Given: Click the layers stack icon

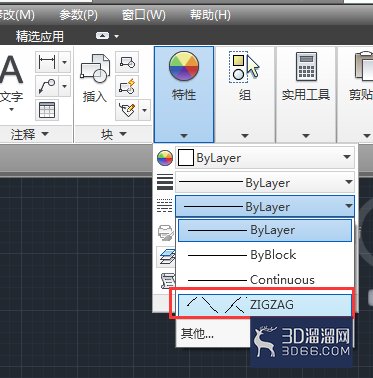Looking at the screenshot, I should [x=166, y=257].
